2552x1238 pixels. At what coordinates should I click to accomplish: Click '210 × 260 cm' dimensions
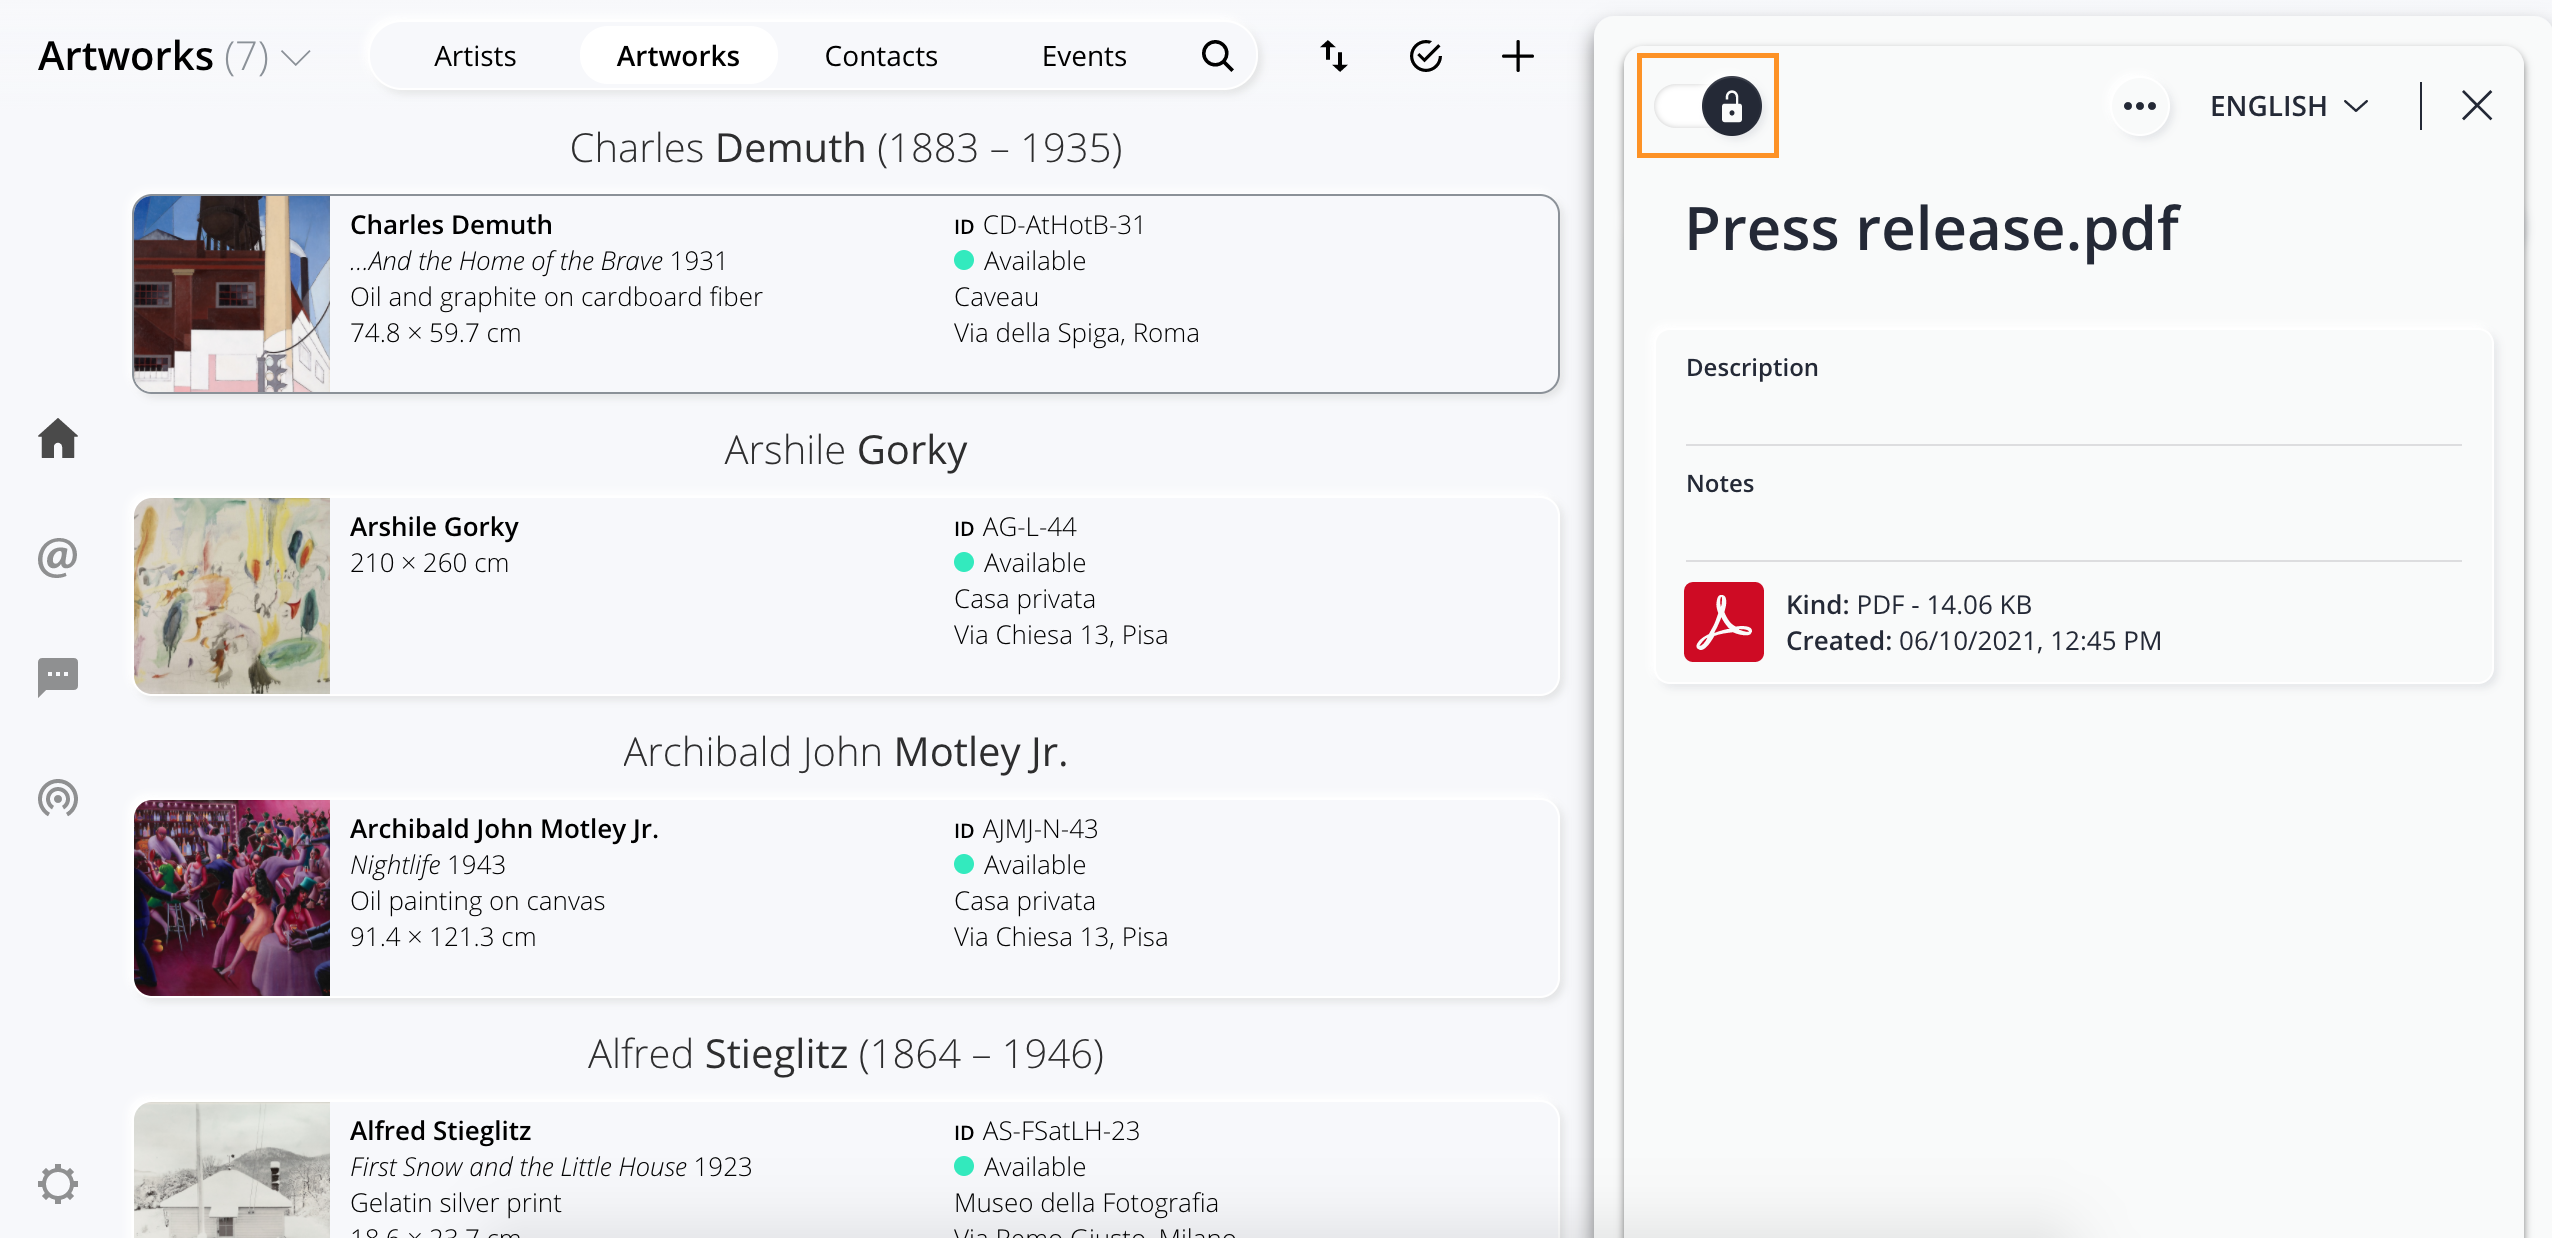[x=429, y=563]
